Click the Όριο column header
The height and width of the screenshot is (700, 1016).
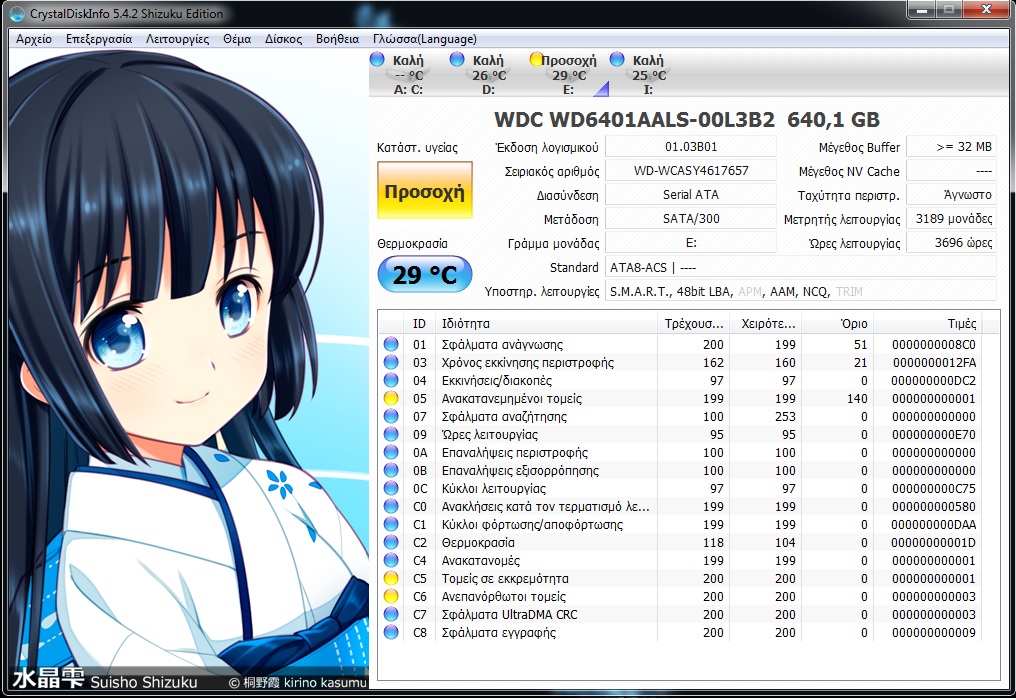click(x=837, y=323)
